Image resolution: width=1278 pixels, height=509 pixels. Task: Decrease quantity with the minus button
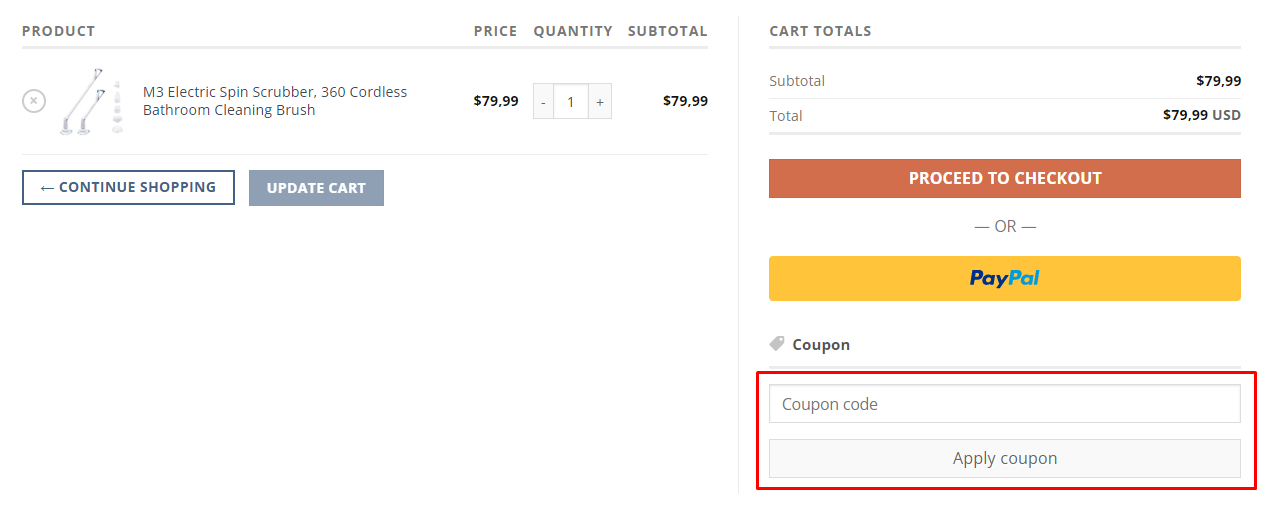[x=543, y=101]
